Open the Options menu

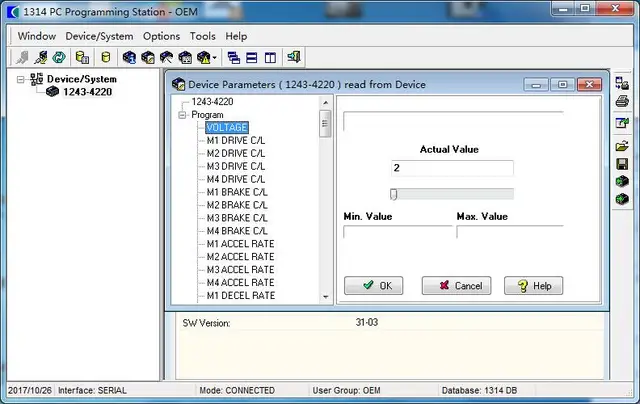(x=161, y=36)
